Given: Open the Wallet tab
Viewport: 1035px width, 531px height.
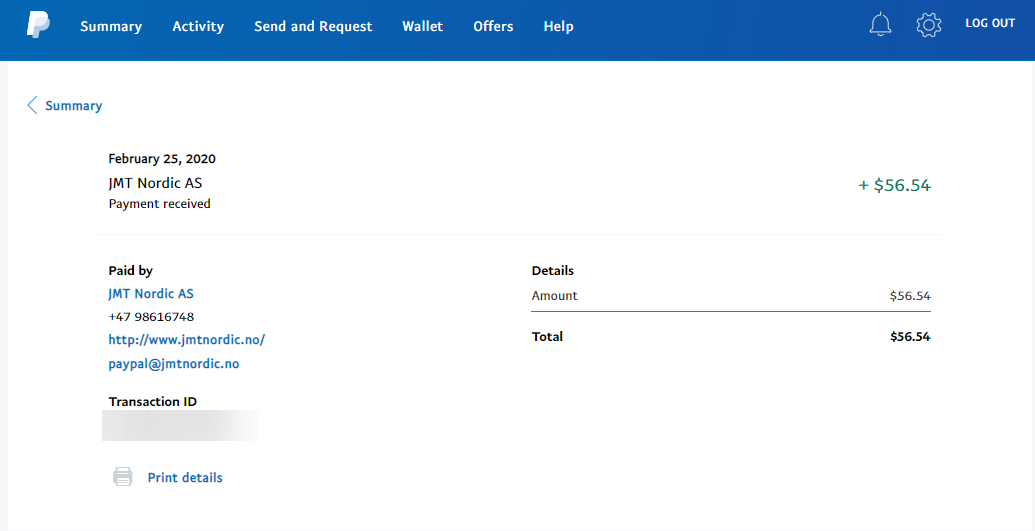Looking at the screenshot, I should pyautogui.click(x=422, y=26).
